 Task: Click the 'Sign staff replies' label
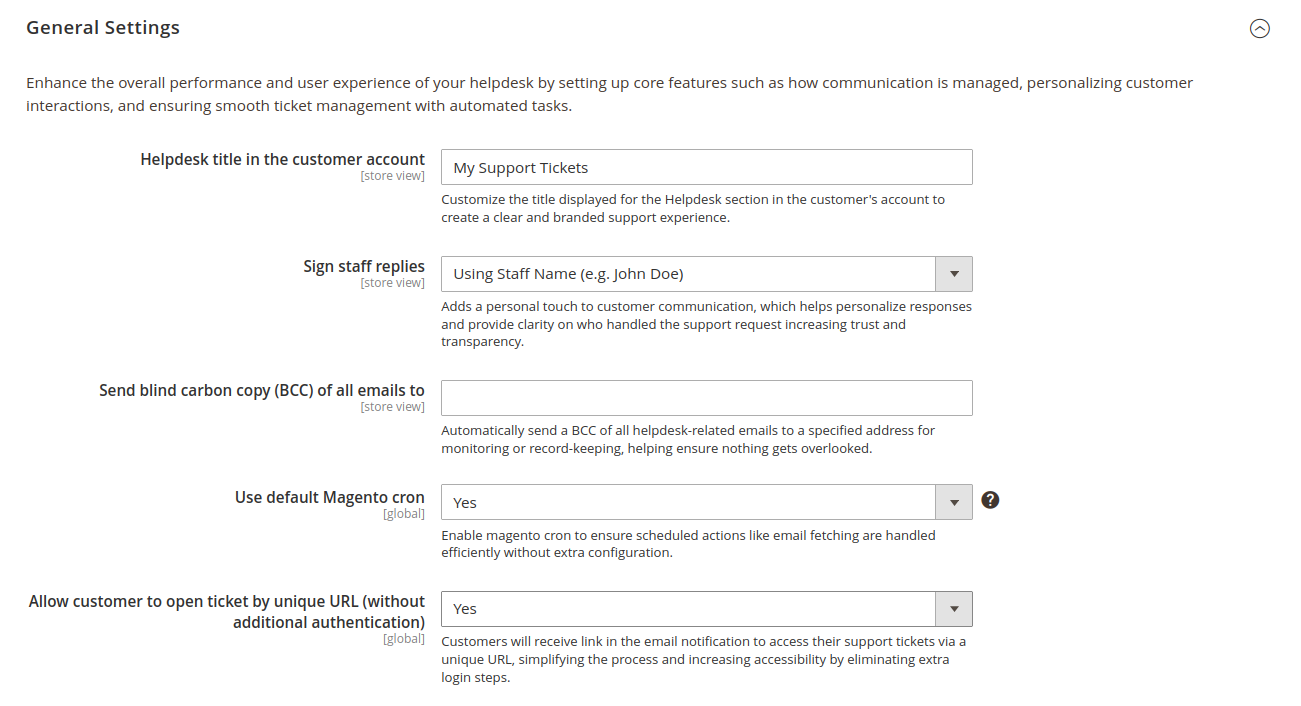click(364, 266)
